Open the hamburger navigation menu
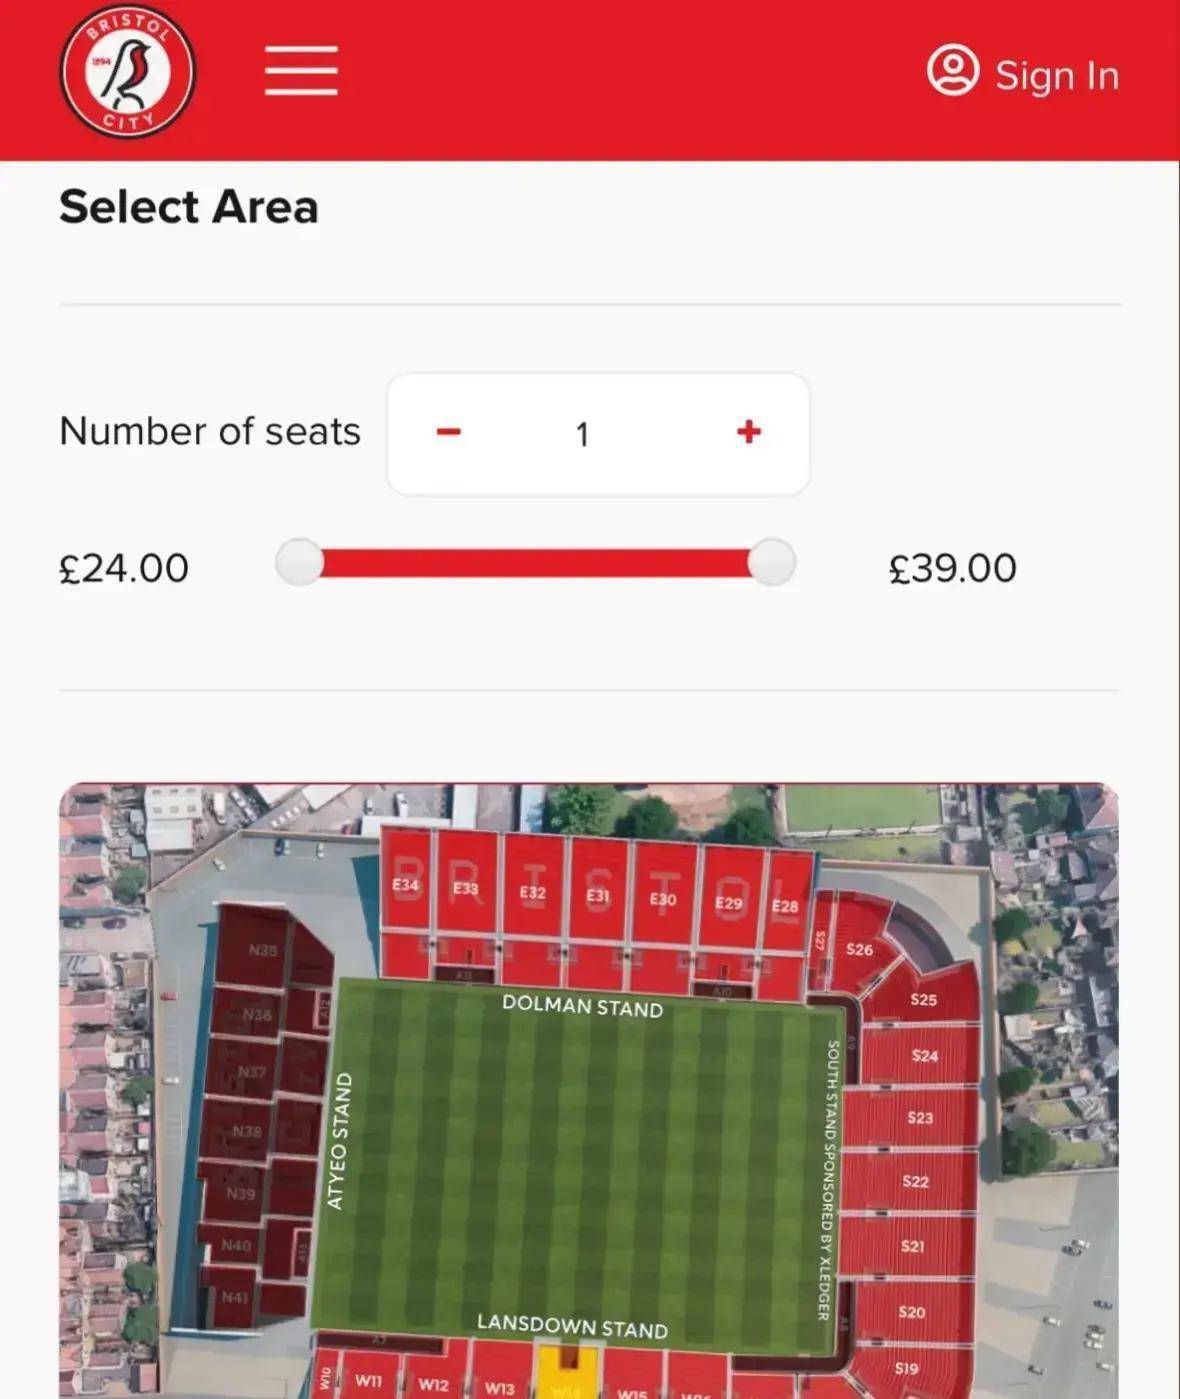Screen dimensions: 1180x1399 (x=301, y=72)
